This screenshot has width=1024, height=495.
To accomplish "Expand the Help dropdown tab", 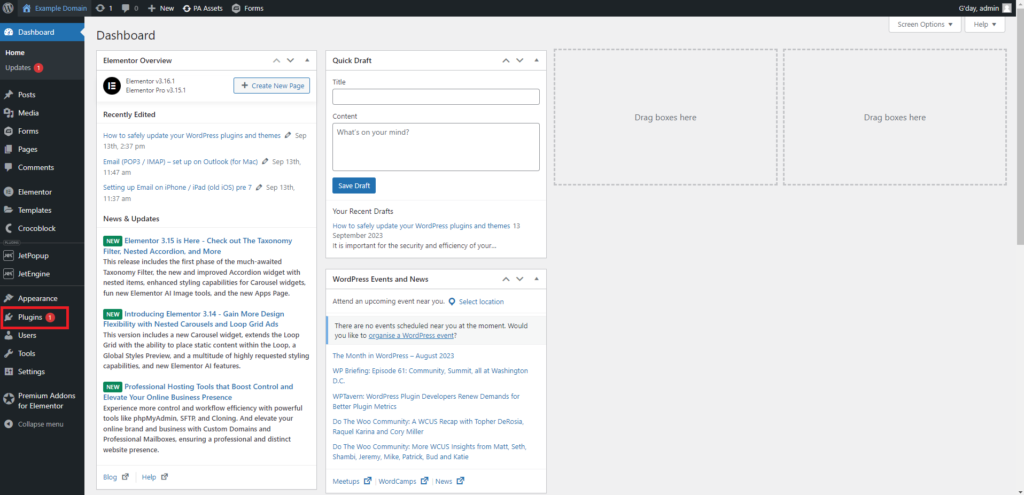I will 985,24.
